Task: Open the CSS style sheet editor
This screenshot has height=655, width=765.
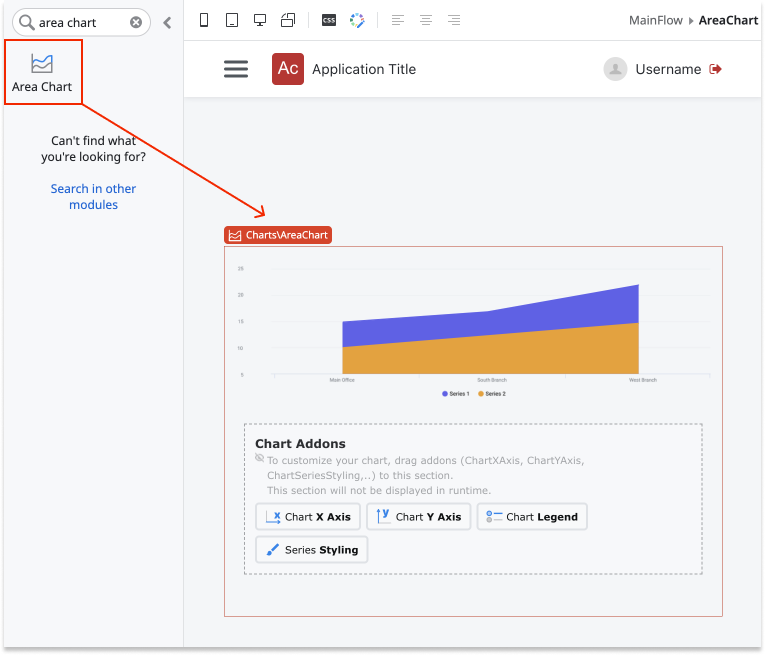Action: point(329,20)
